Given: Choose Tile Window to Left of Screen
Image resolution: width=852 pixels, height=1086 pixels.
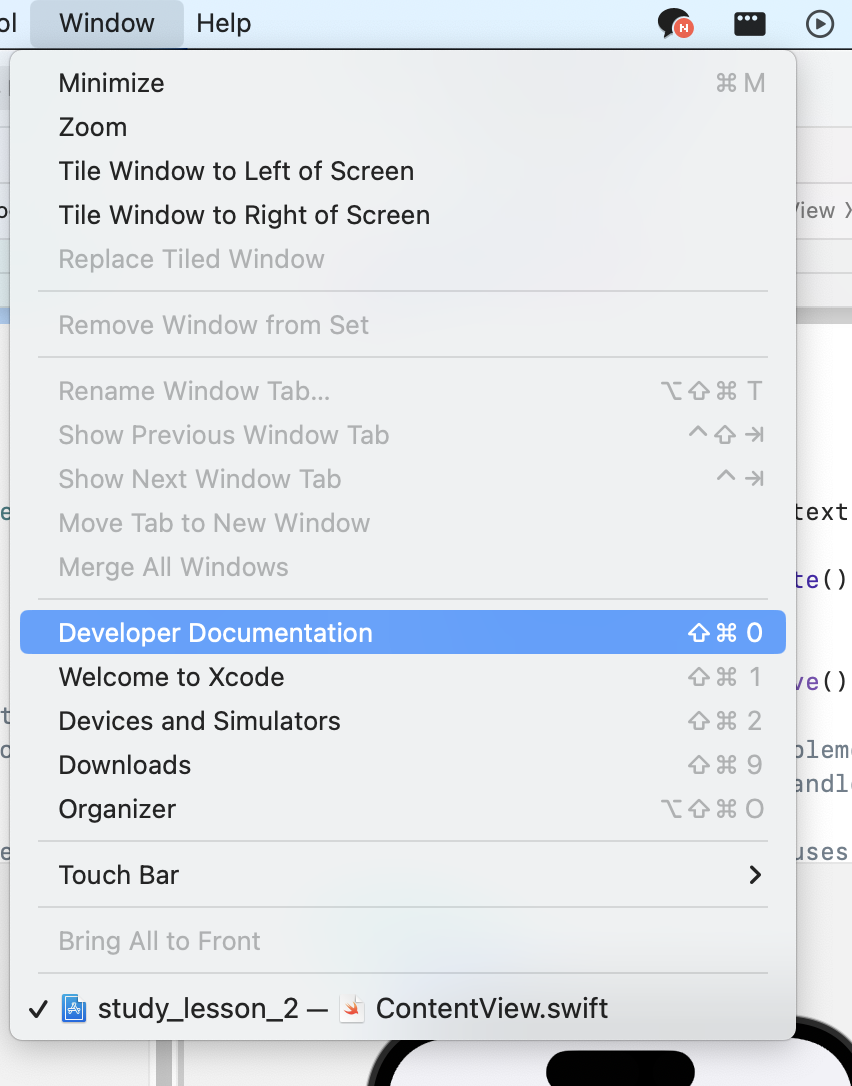Looking at the screenshot, I should click(x=403, y=171).
